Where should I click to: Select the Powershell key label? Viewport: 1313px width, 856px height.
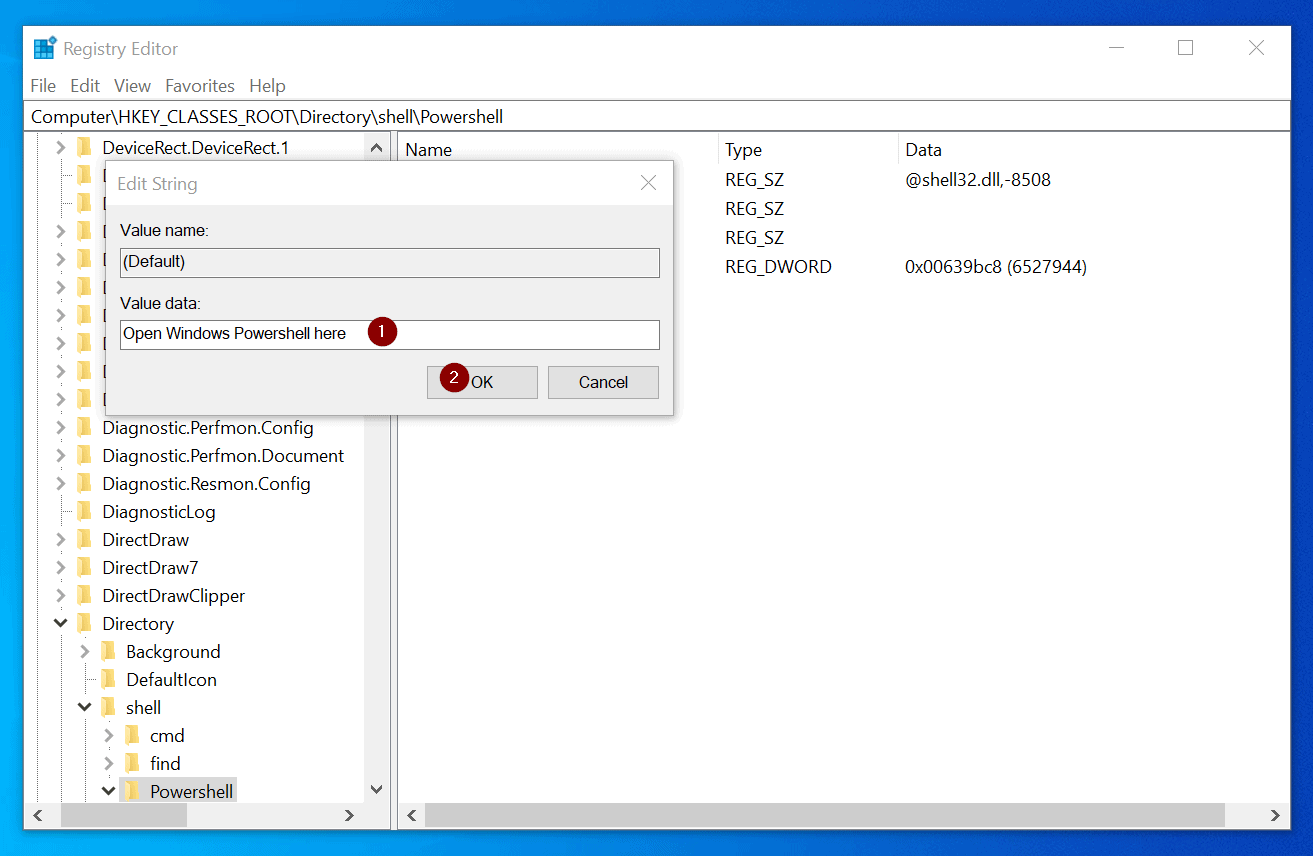click(192, 792)
